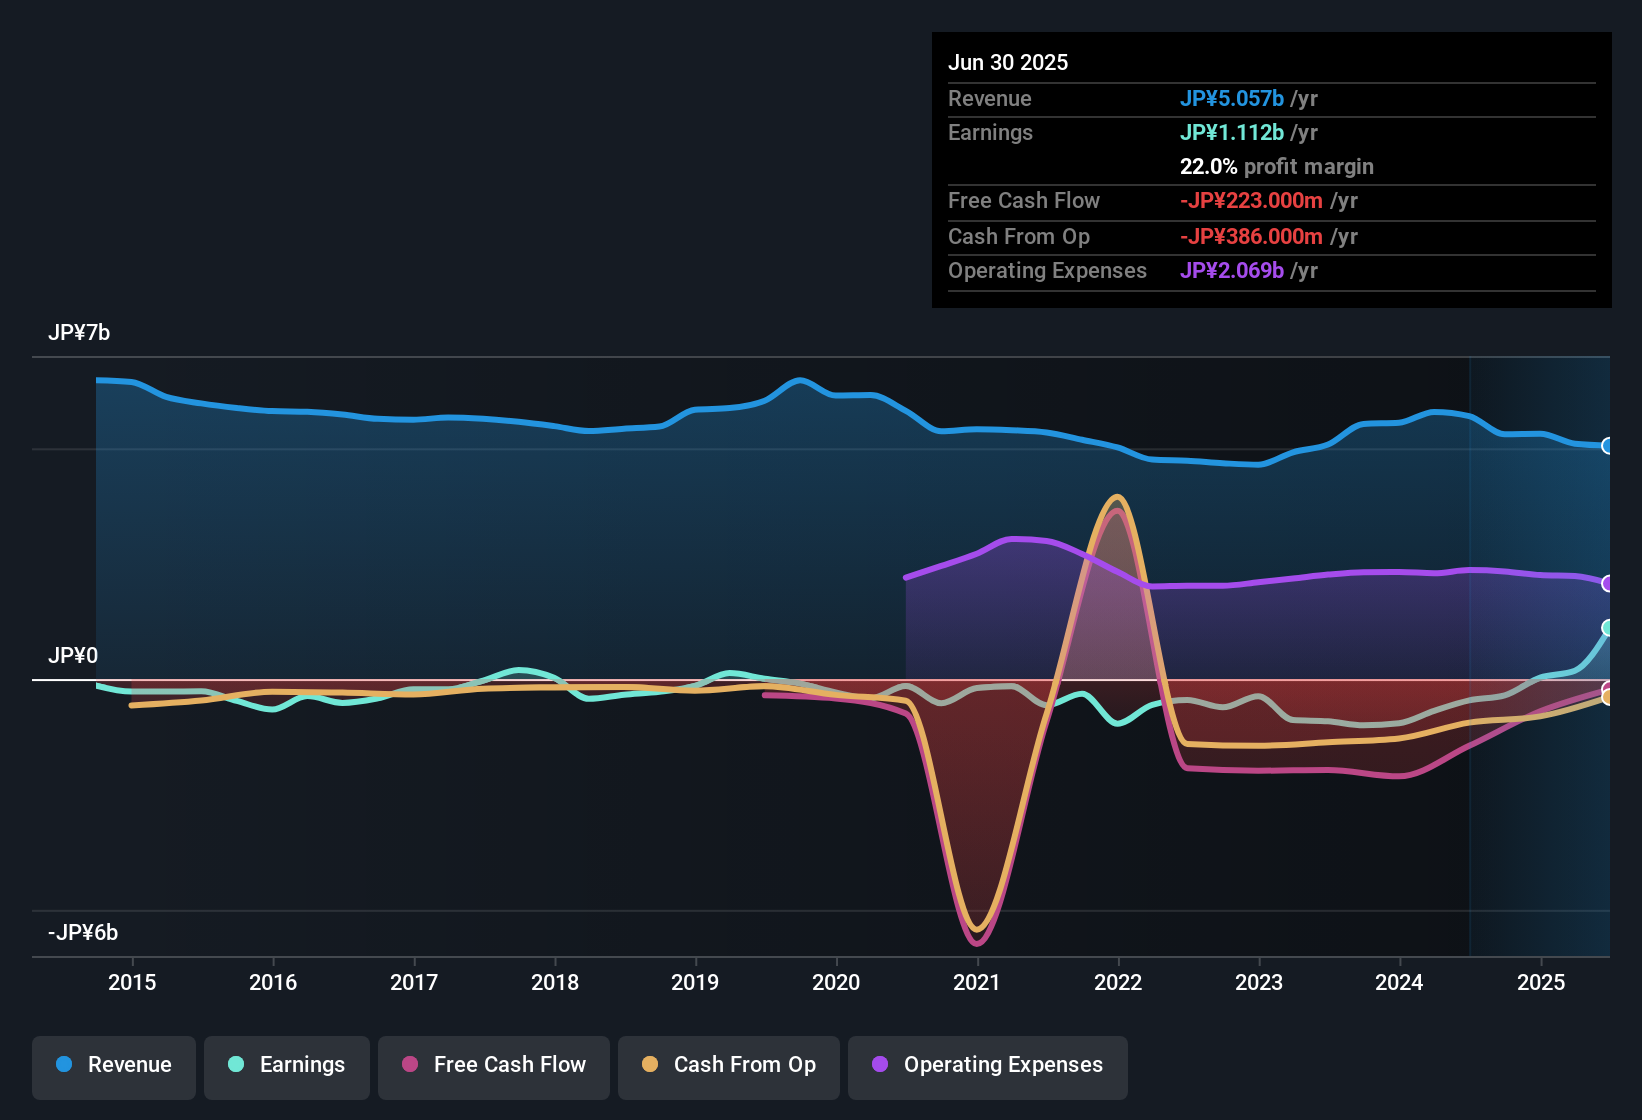1642x1120 pixels.
Task: Click the 2022 x-axis year label
Action: tap(1118, 983)
